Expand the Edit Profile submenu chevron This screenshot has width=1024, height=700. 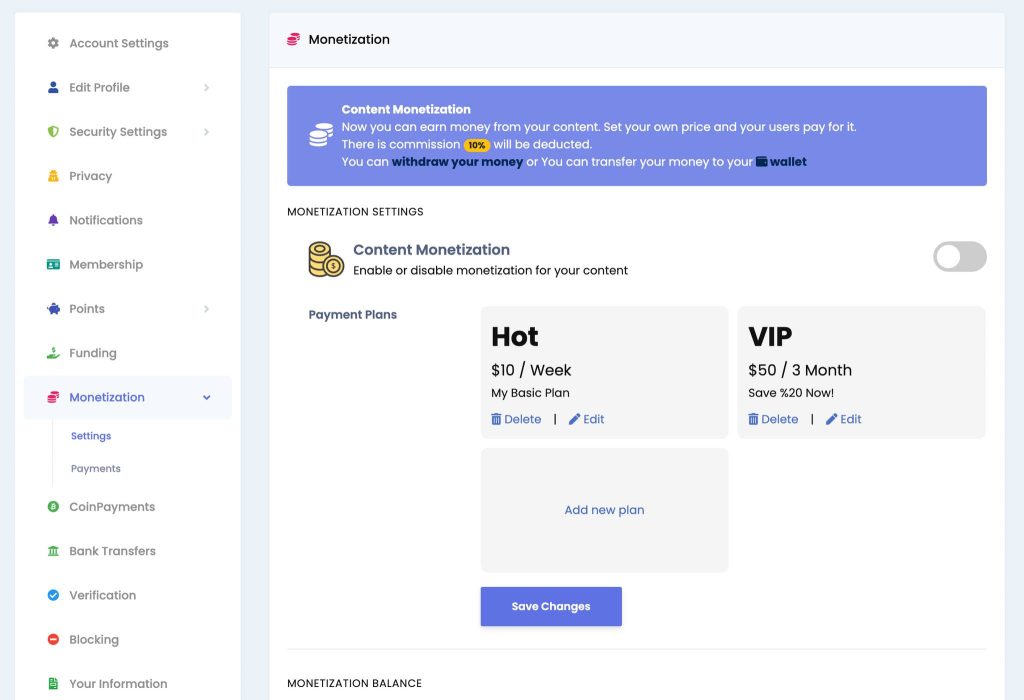coord(206,88)
